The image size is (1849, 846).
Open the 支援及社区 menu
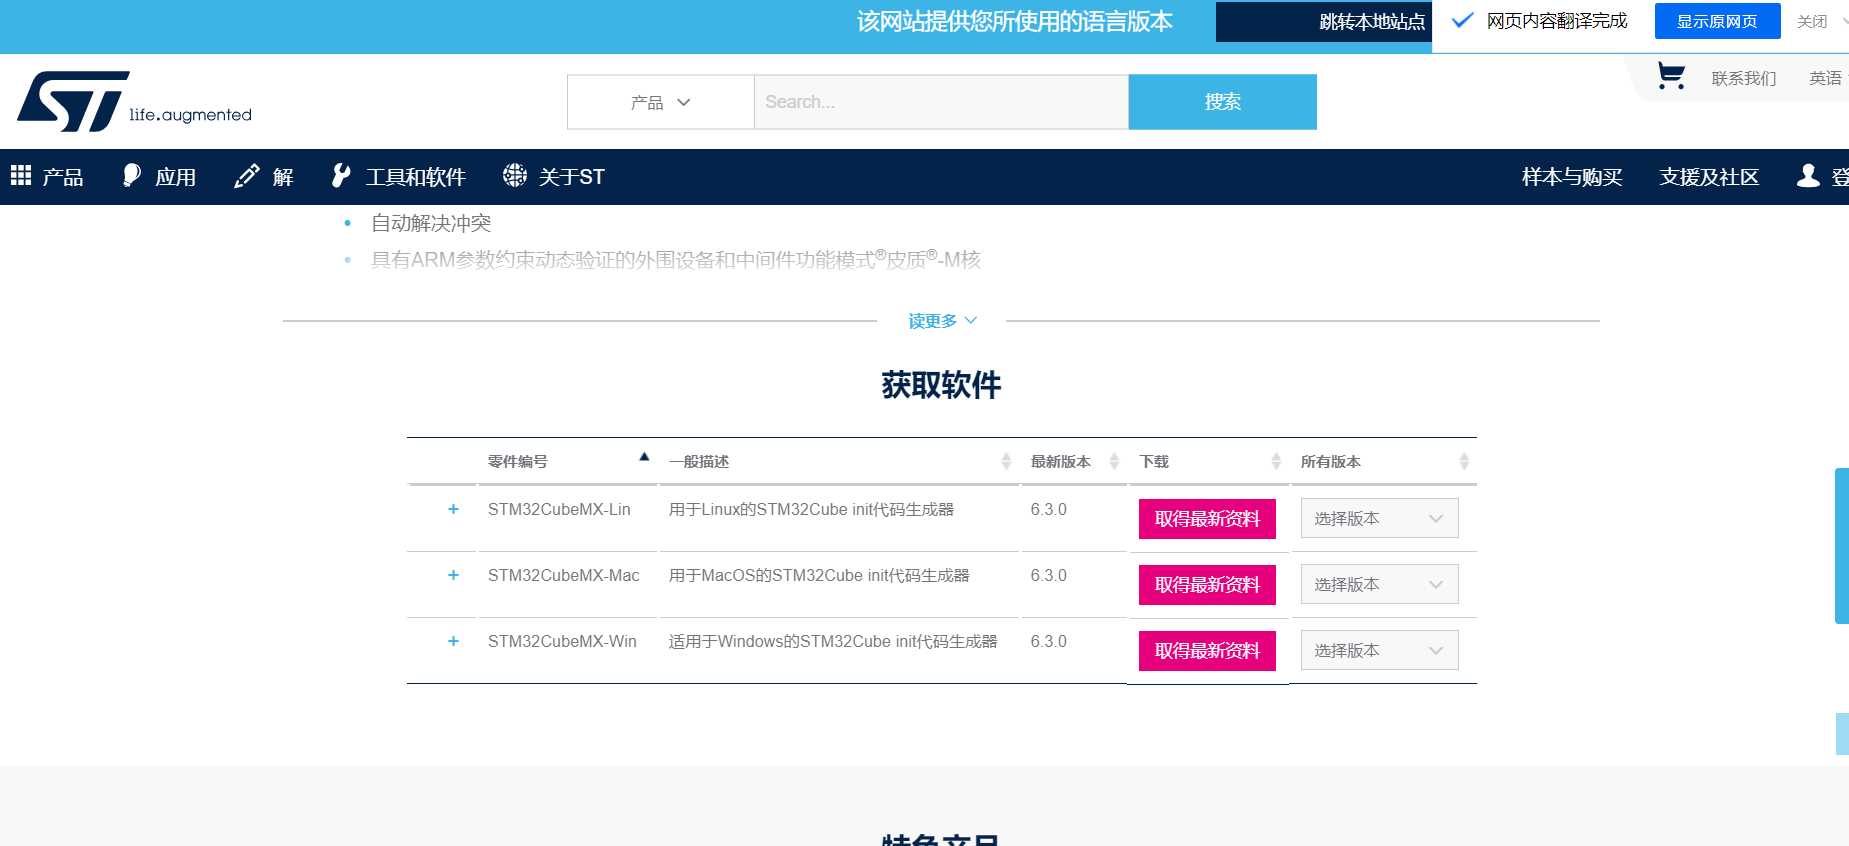point(1709,177)
